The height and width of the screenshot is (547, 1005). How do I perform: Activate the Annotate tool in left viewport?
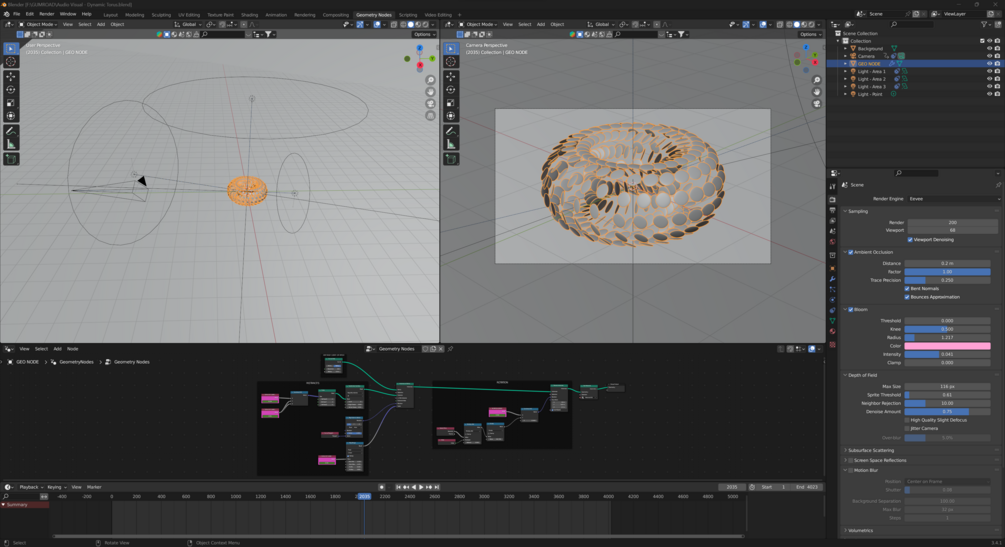[x=11, y=131]
